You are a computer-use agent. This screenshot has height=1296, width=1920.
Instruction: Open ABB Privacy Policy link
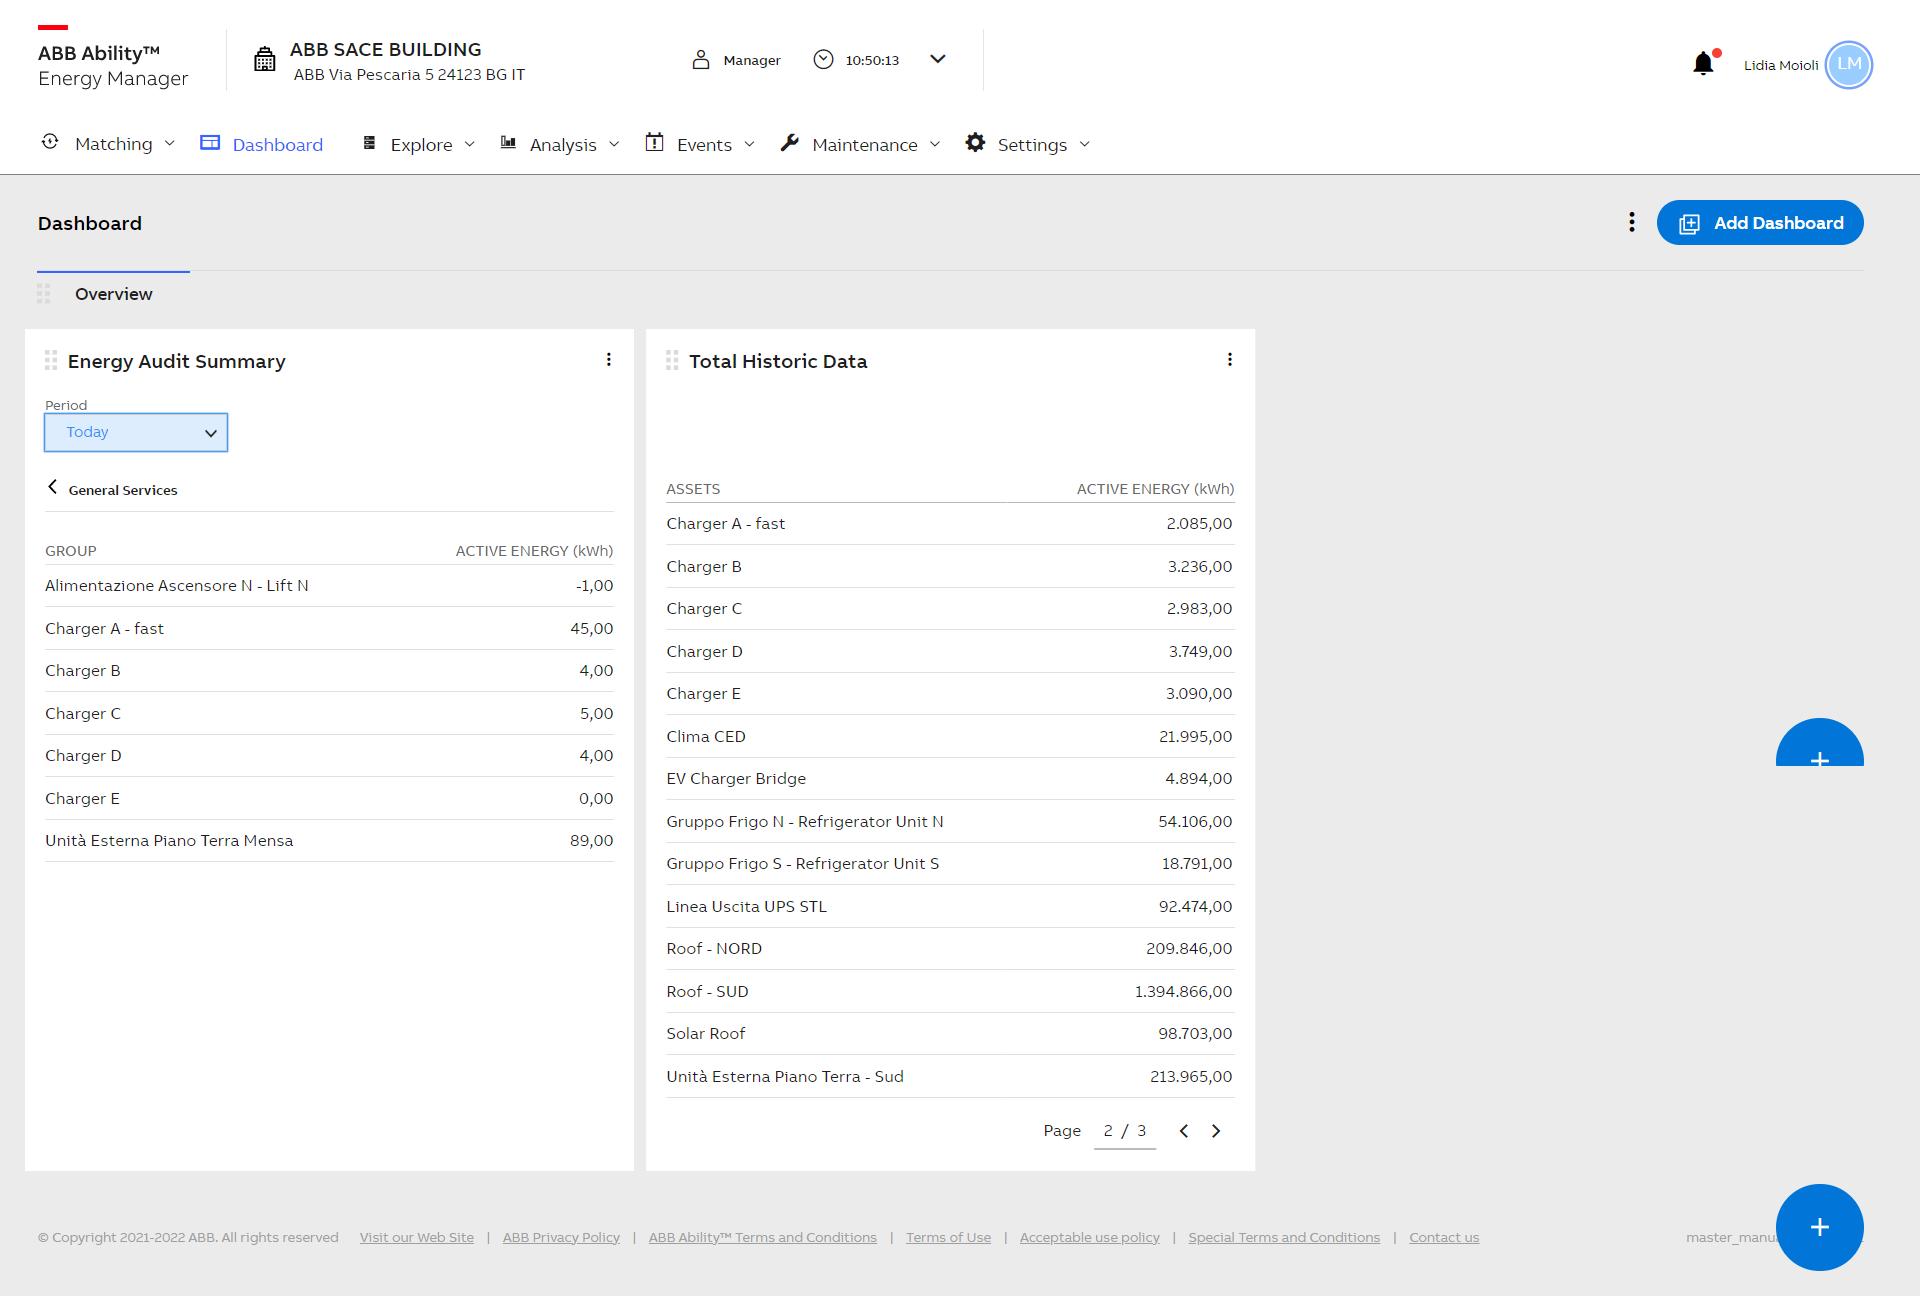[561, 1238]
